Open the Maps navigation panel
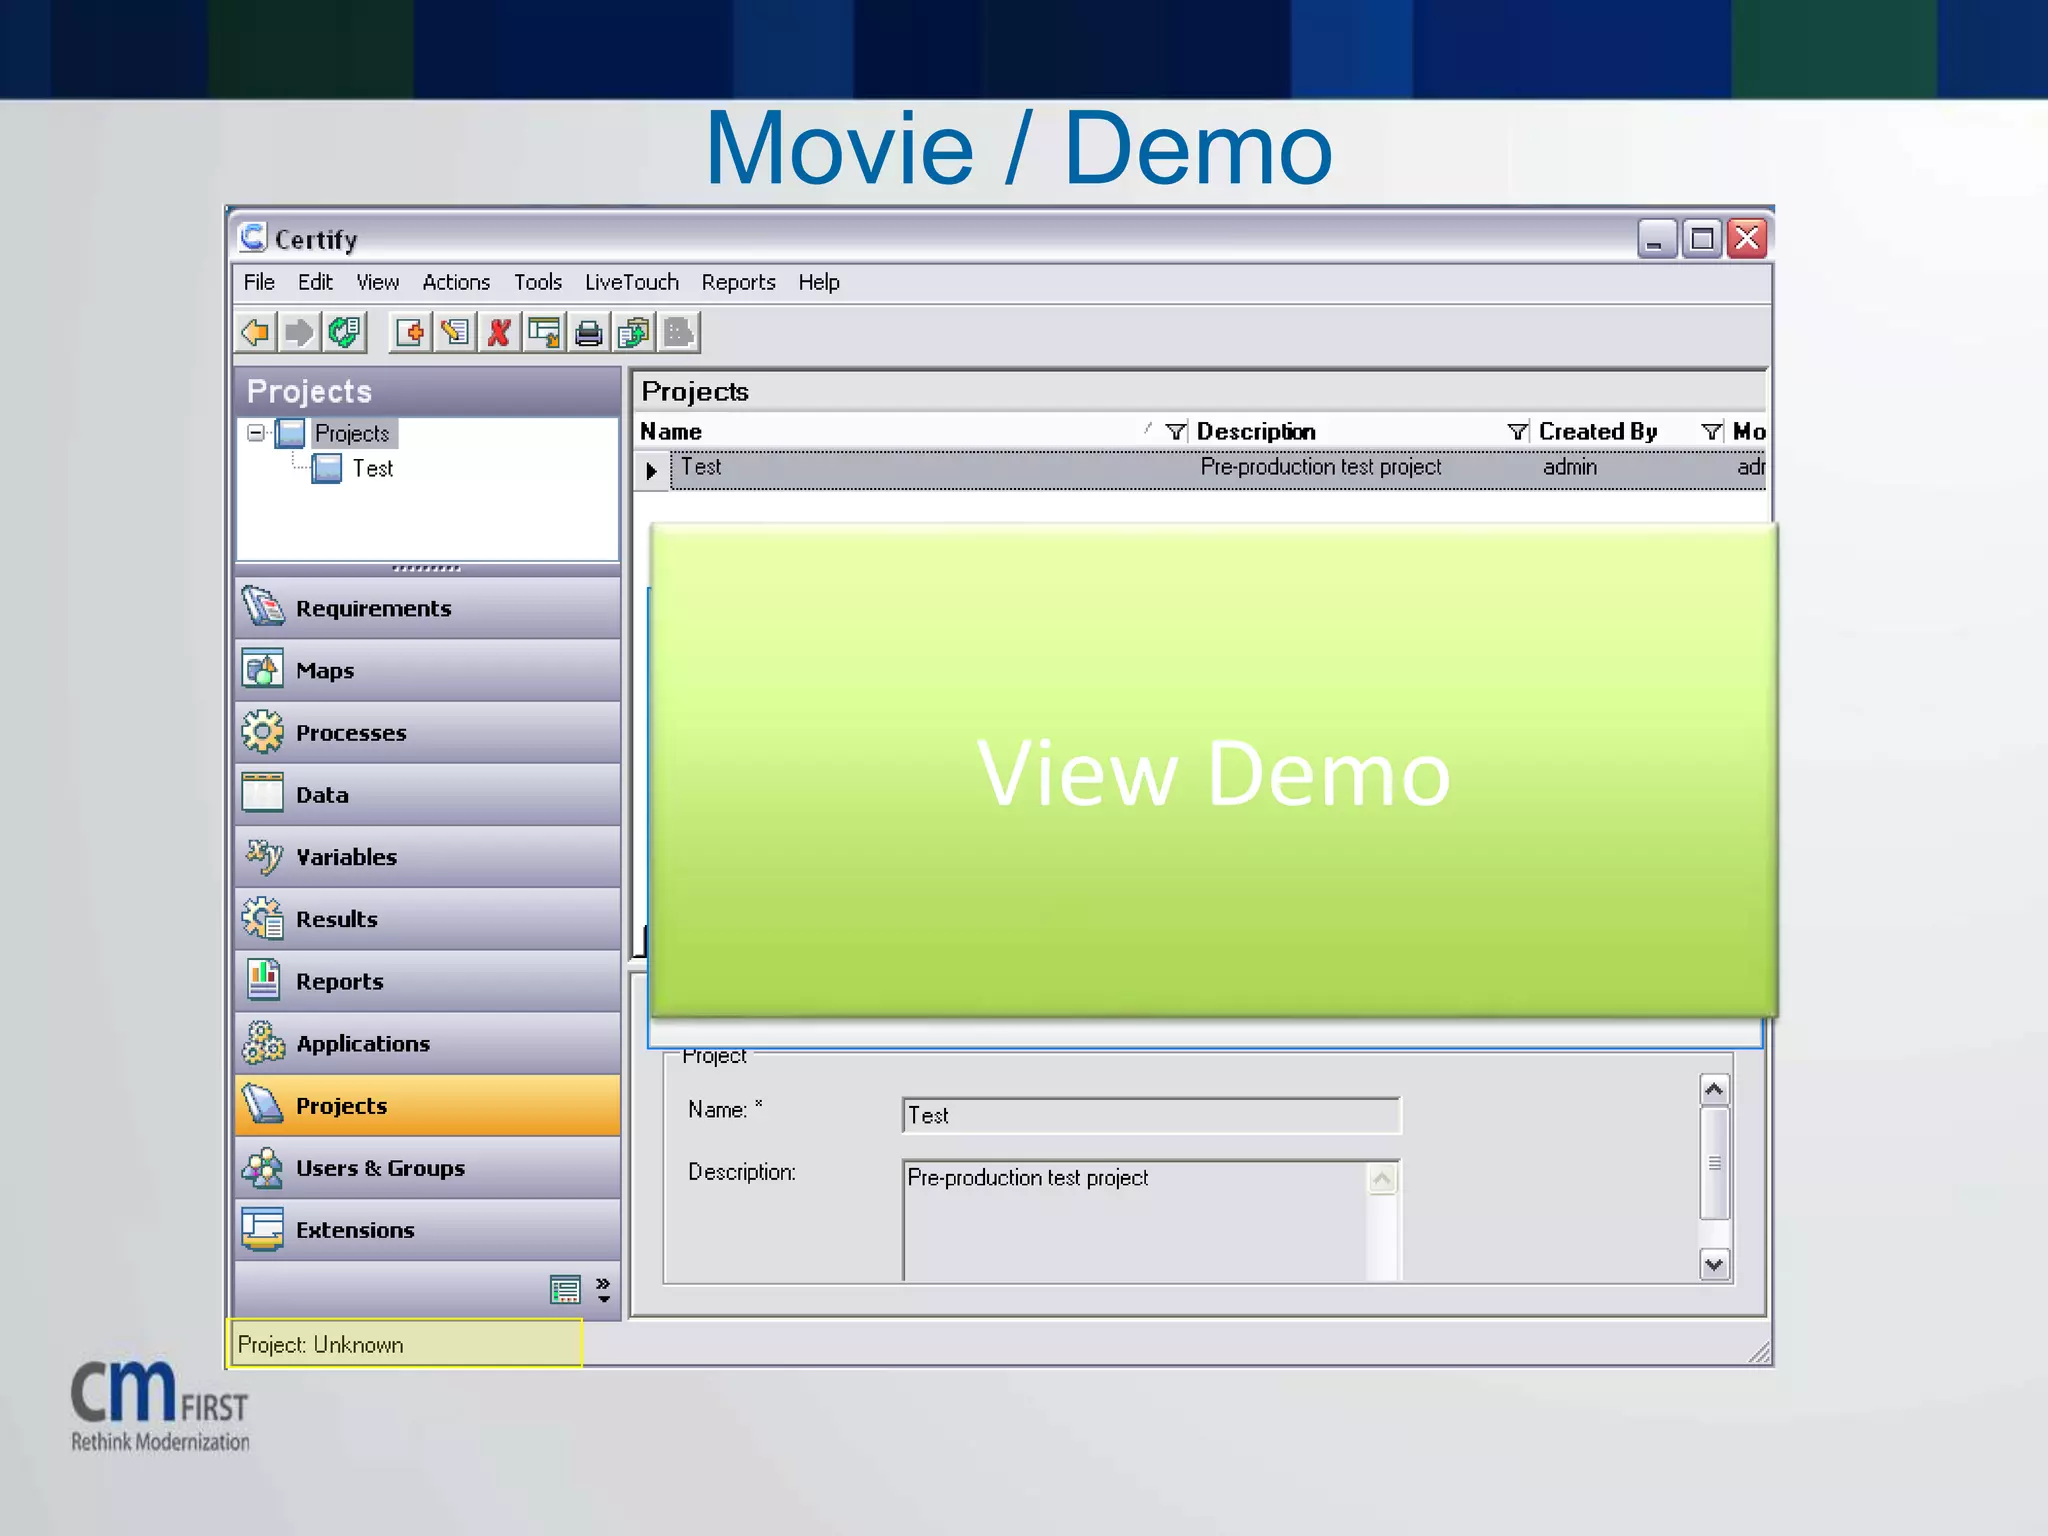Viewport: 2048px width, 1536px height. pos(427,670)
